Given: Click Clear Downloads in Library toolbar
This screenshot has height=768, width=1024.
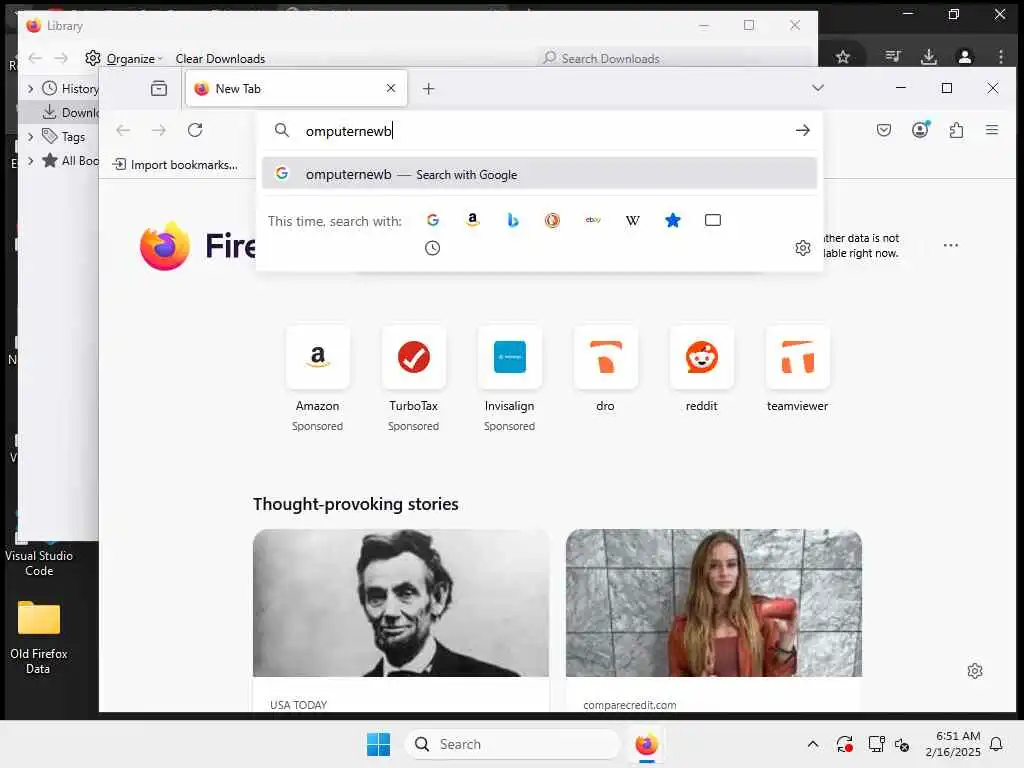Looking at the screenshot, I should pyautogui.click(x=220, y=59).
